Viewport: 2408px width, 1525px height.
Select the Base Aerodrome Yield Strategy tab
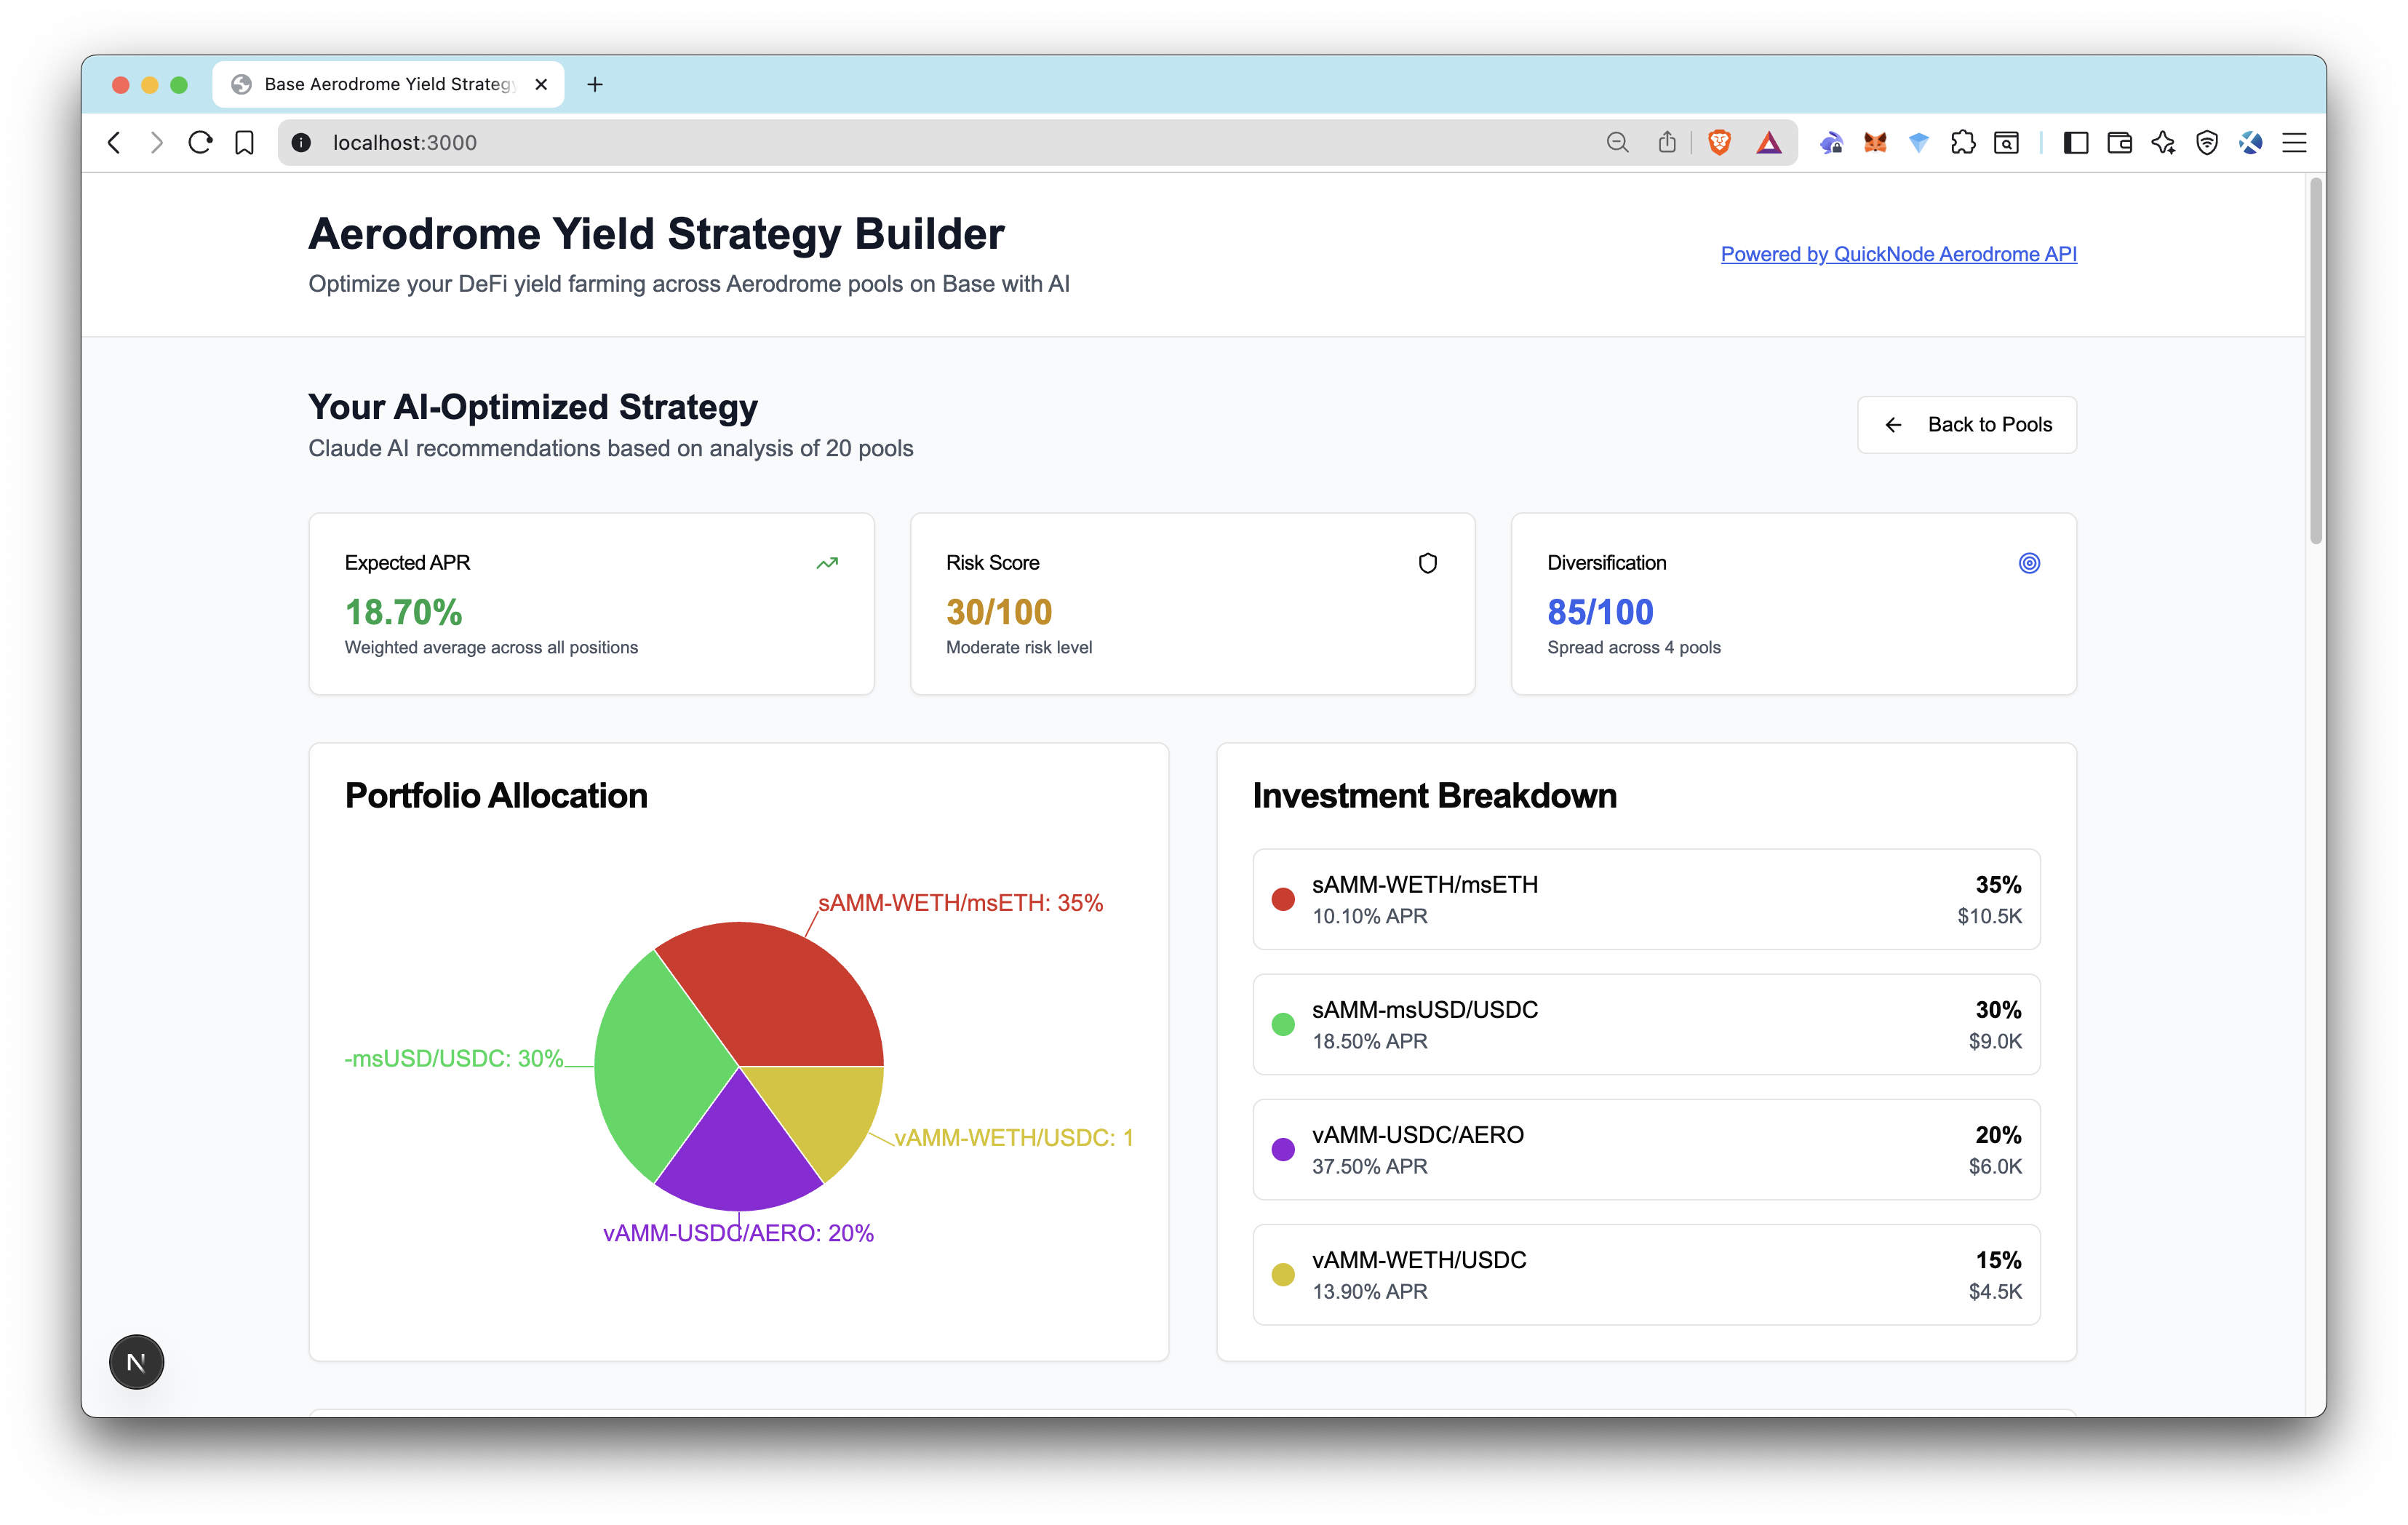click(x=388, y=84)
